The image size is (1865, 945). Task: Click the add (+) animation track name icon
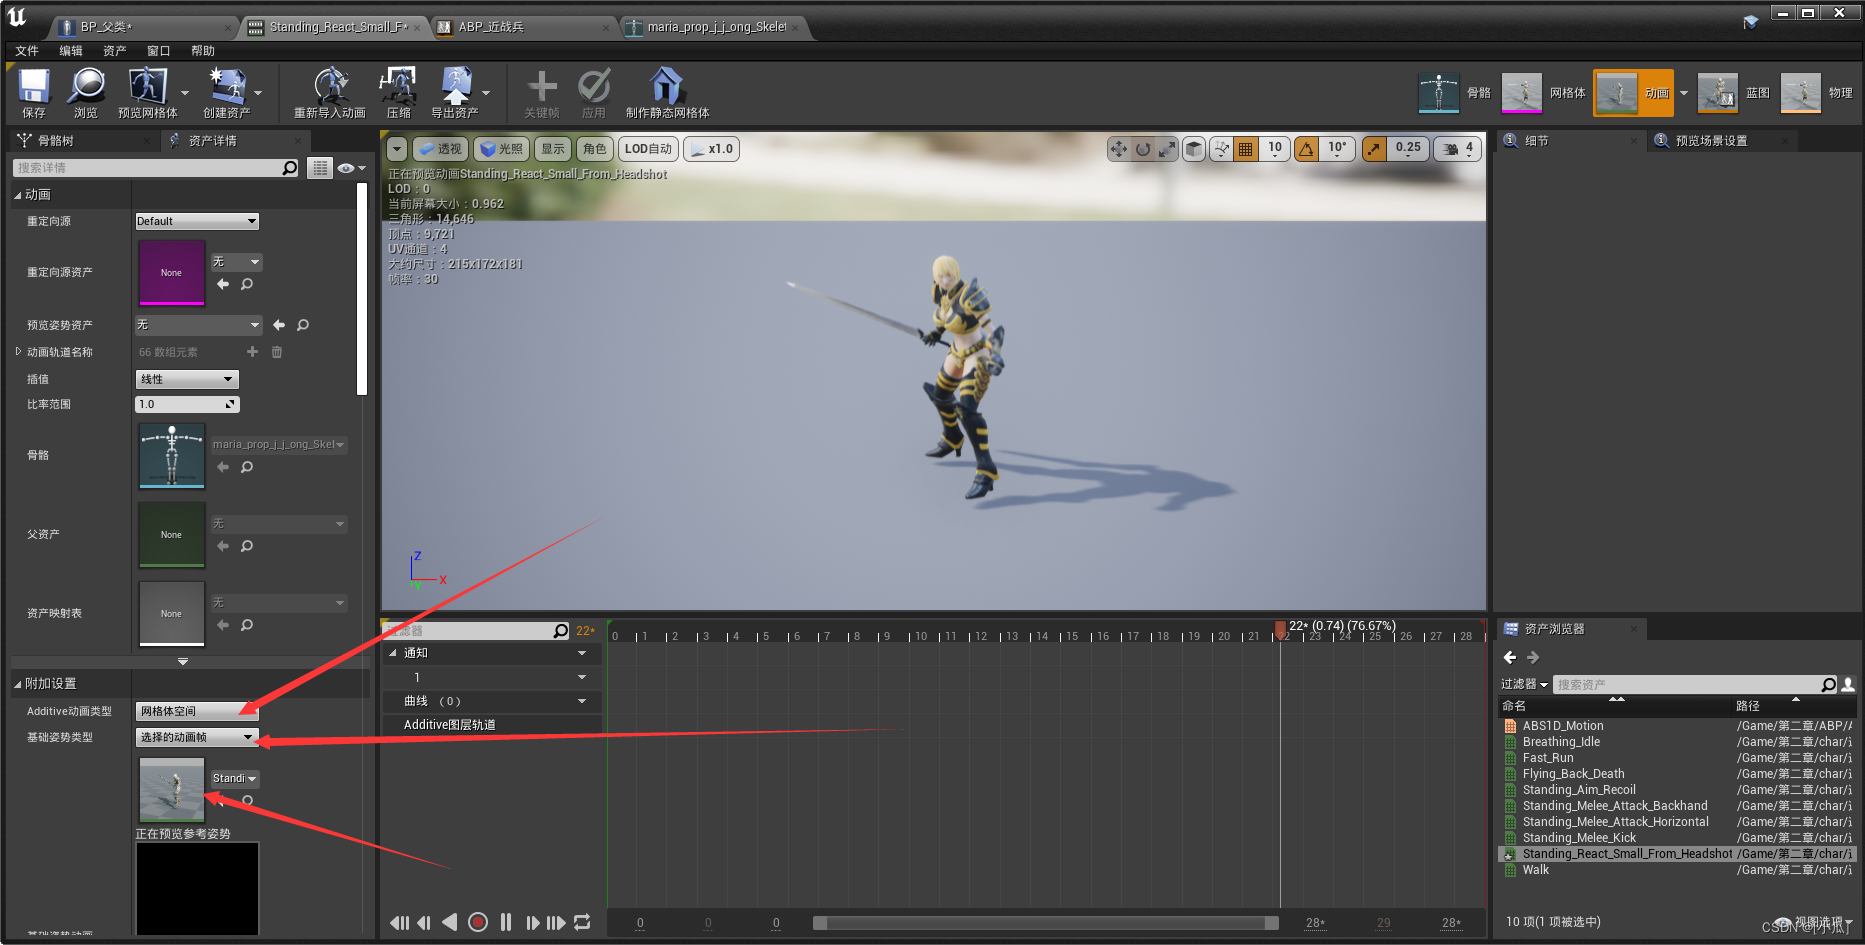pyautogui.click(x=252, y=352)
